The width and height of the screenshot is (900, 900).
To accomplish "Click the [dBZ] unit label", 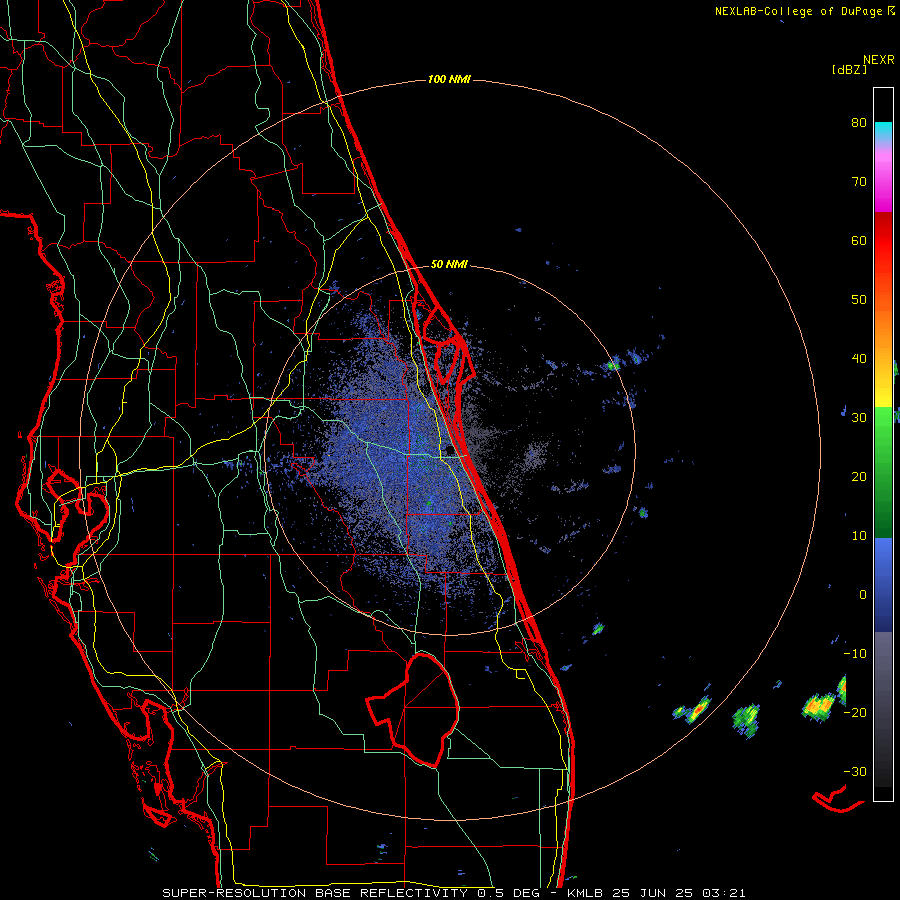I will pyautogui.click(x=849, y=70).
